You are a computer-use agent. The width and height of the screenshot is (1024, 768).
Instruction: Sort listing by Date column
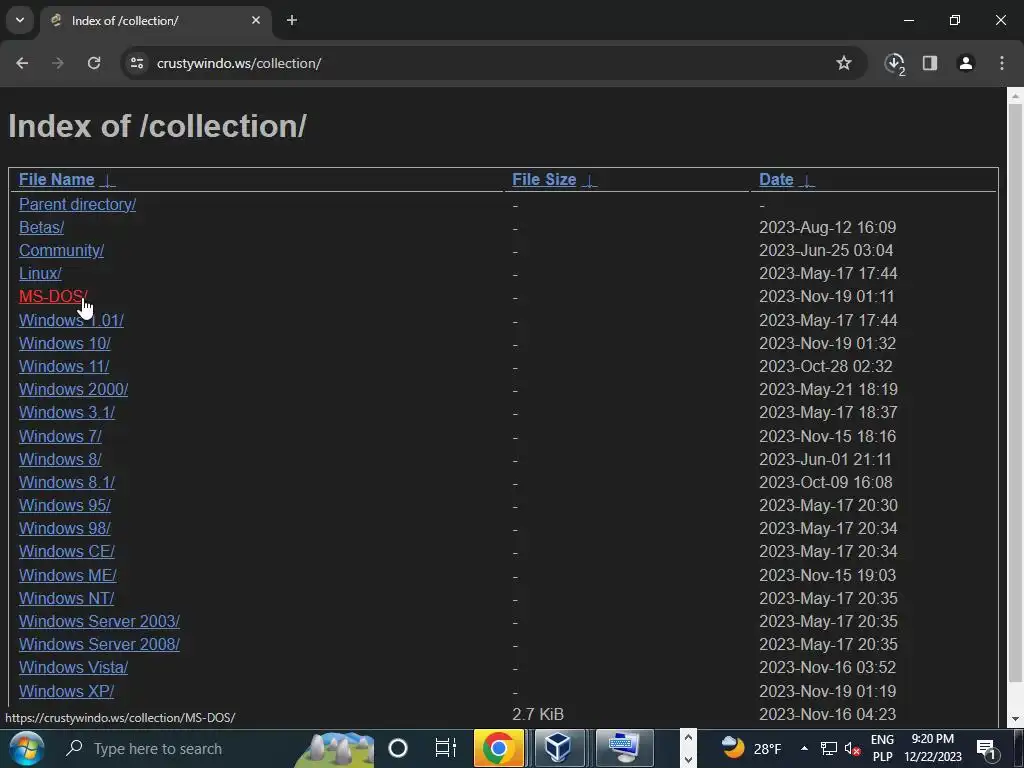tap(776, 180)
